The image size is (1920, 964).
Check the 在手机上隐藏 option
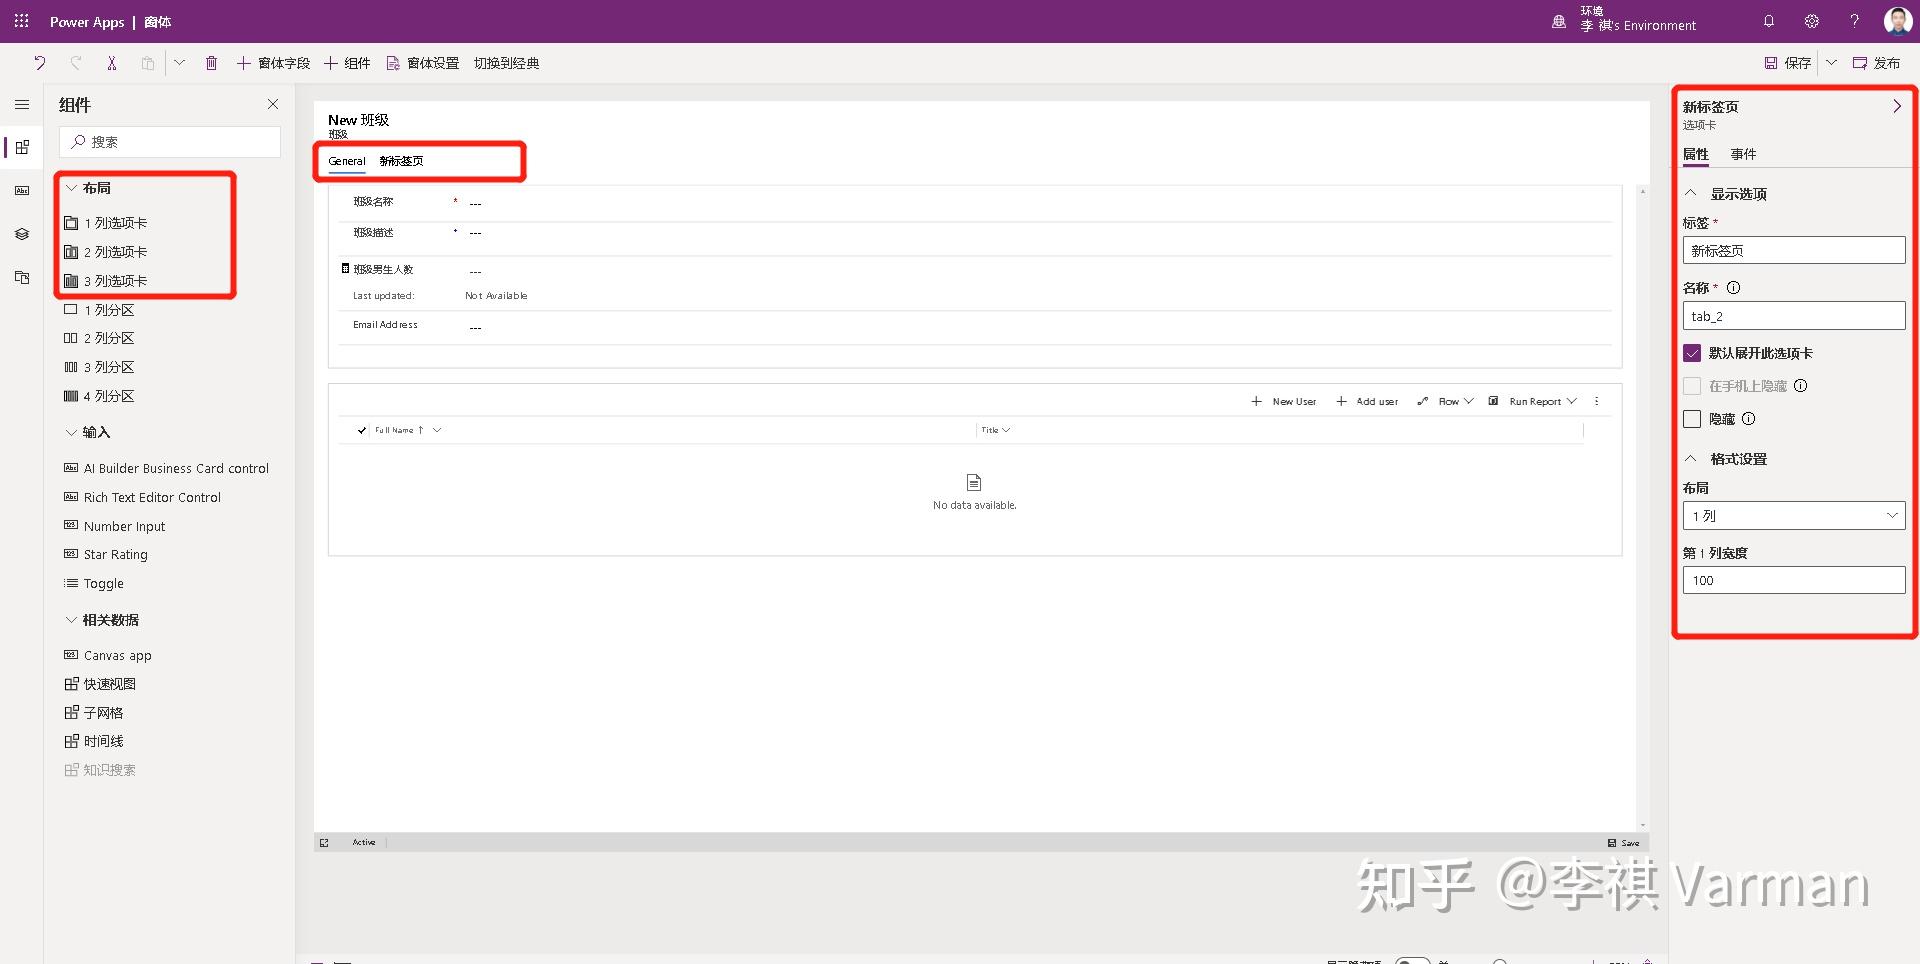click(x=1693, y=386)
